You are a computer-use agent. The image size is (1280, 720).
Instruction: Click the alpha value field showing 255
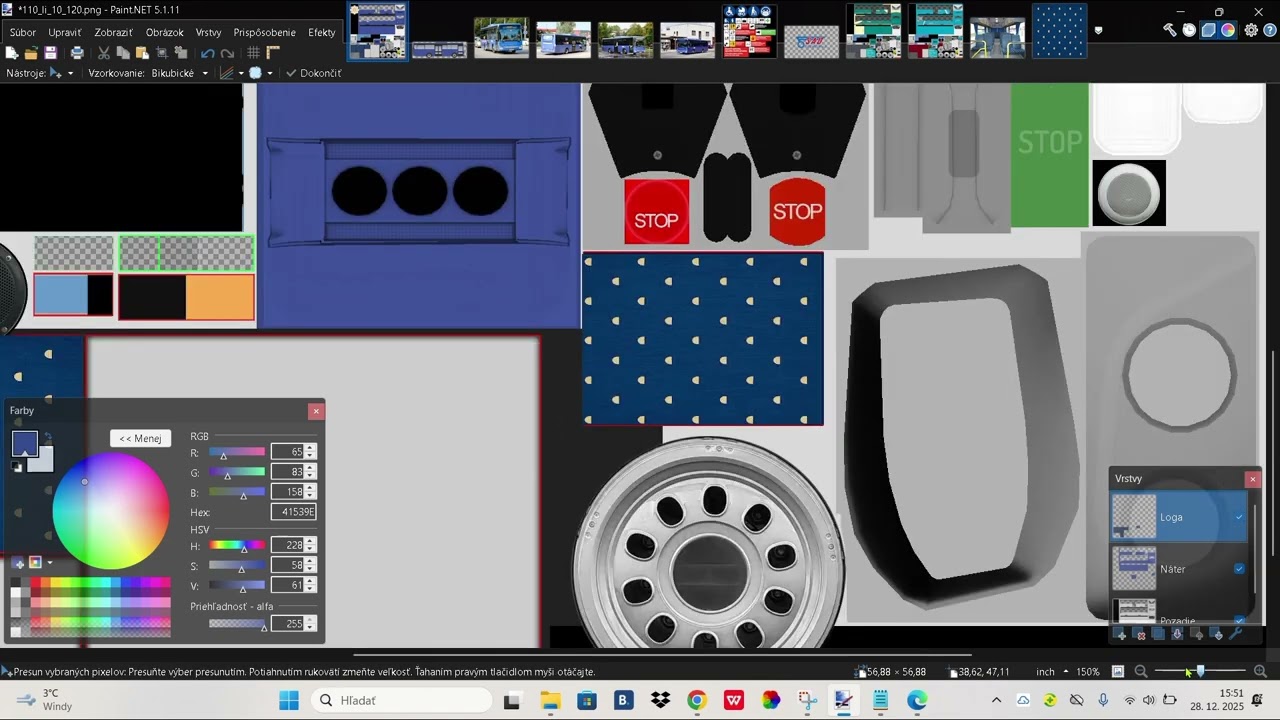coord(287,624)
